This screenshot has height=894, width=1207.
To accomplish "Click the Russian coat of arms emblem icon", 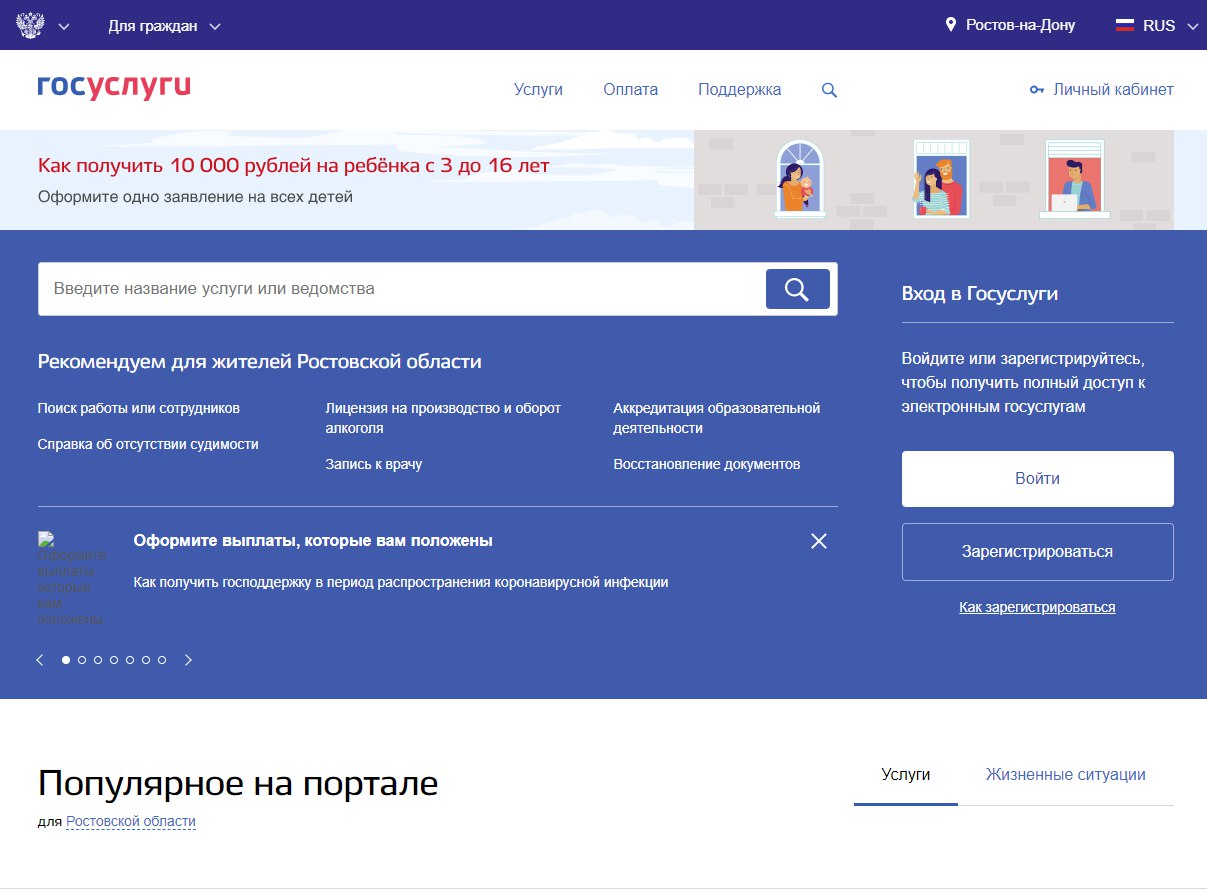I will [x=31, y=25].
